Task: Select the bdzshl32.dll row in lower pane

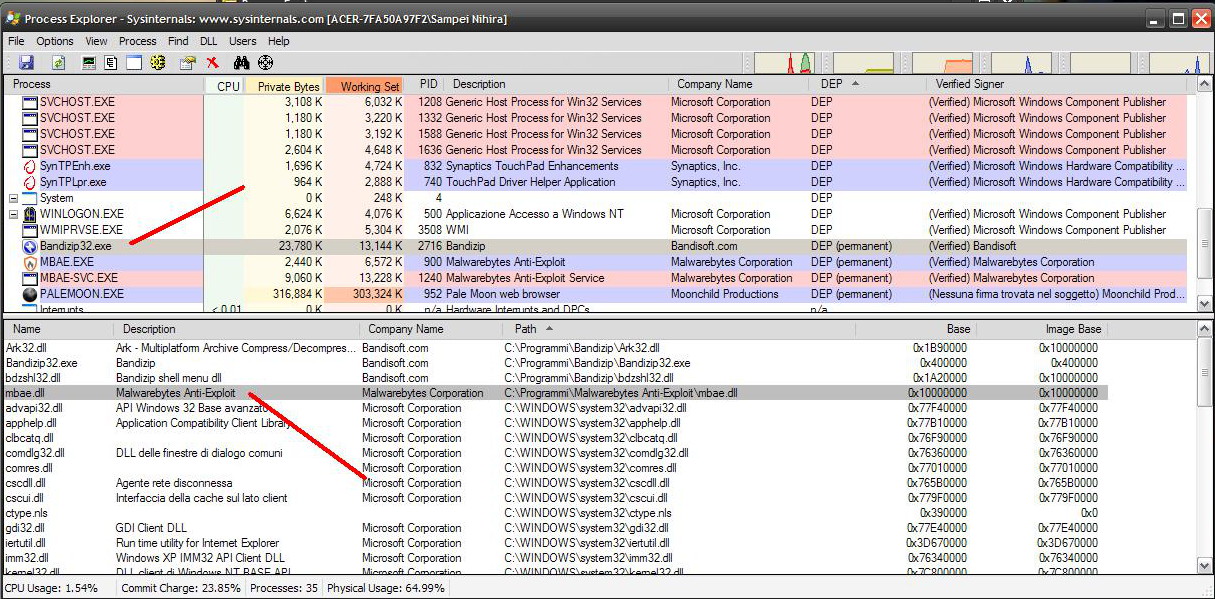Action: [555, 378]
